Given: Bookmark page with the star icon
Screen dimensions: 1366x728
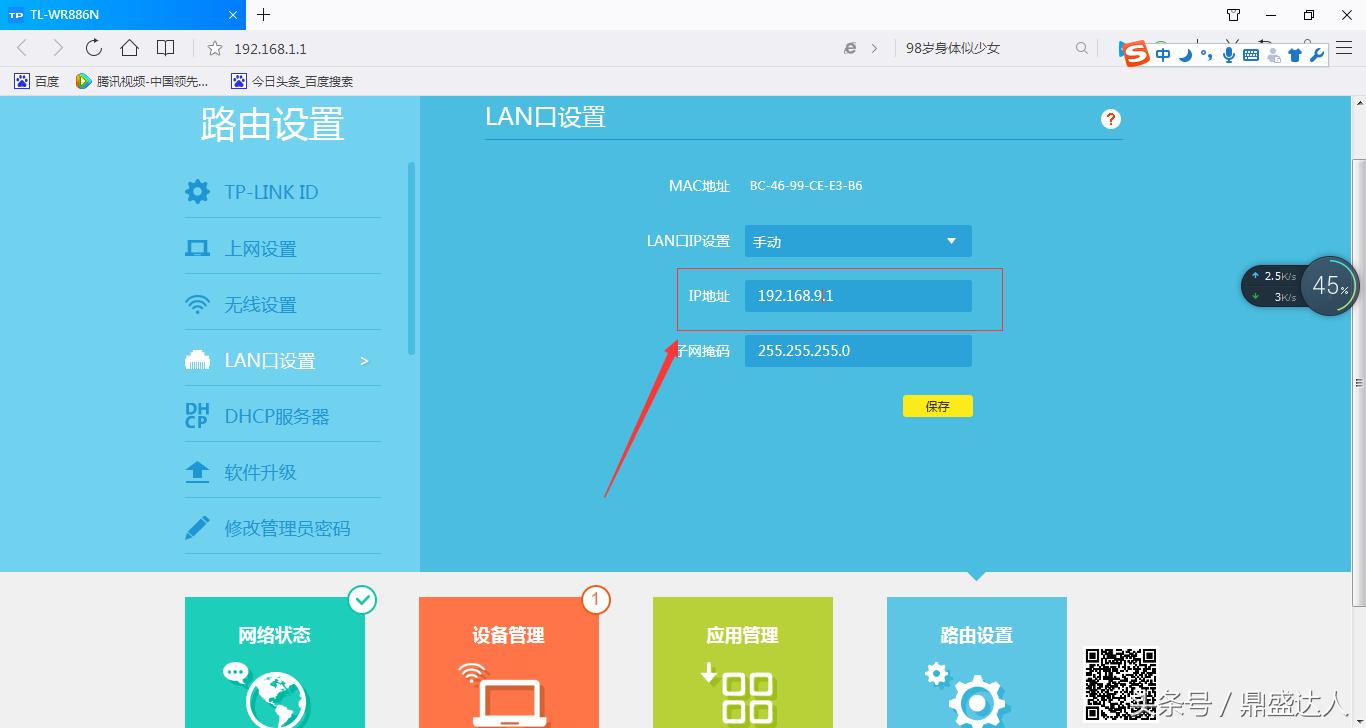Looking at the screenshot, I should point(215,48).
